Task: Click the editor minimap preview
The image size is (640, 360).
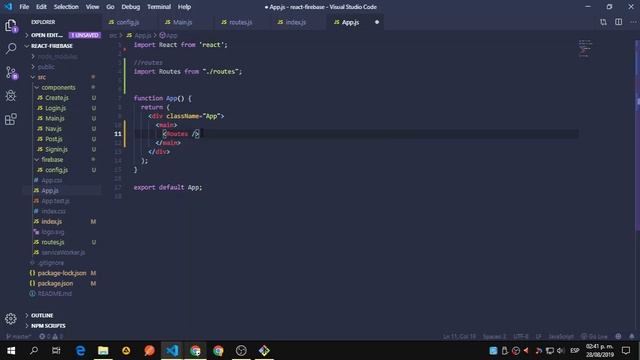Action: (585, 49)
